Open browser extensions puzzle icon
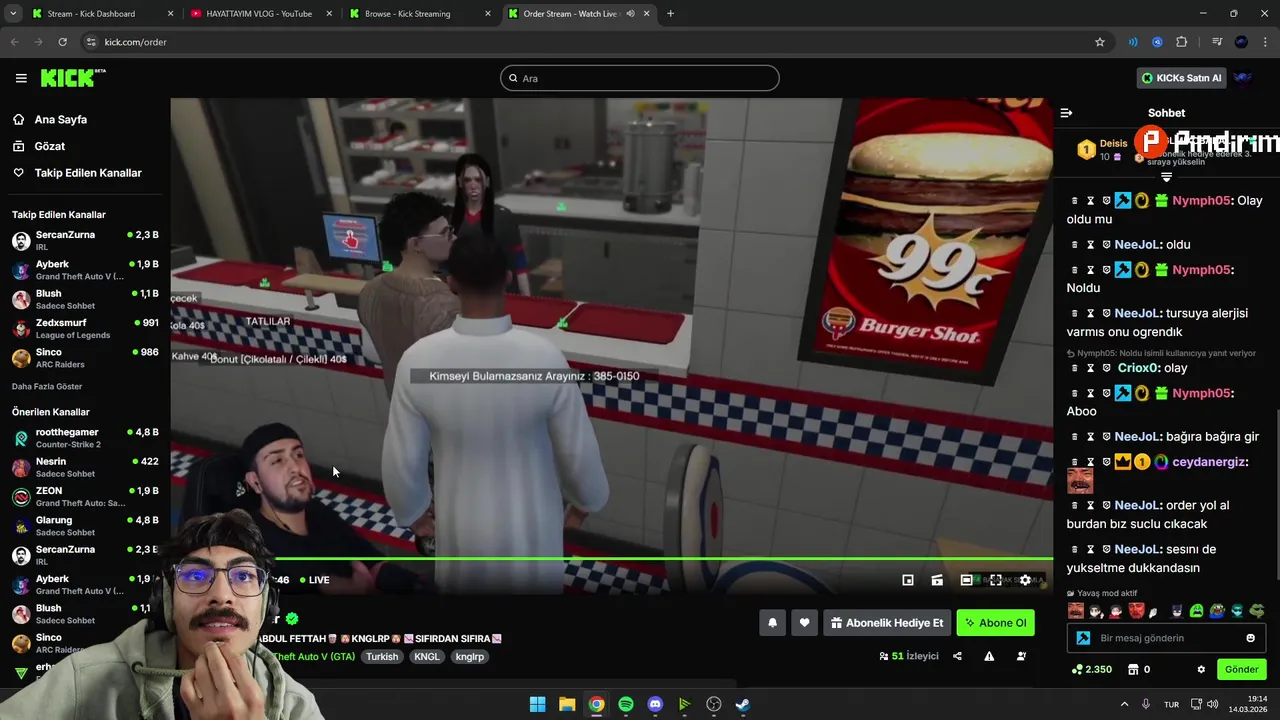The image size is (1280, 720). [x=1182, y=42]
